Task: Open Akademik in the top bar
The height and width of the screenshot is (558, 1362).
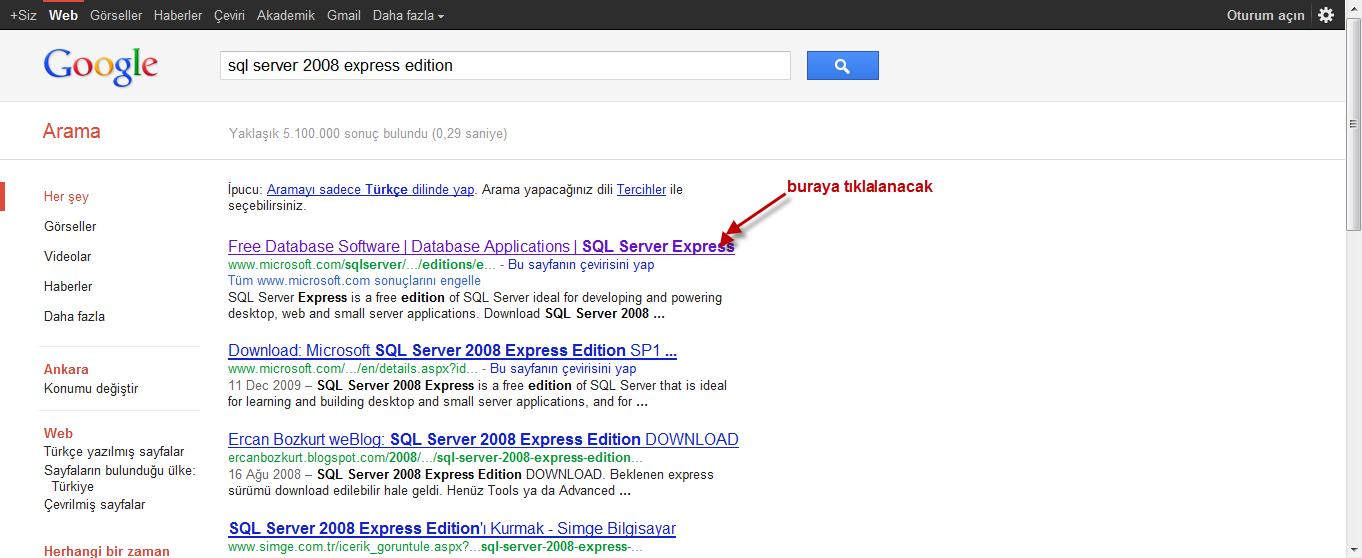Action: pyautogui.click(x=286, y=15)
